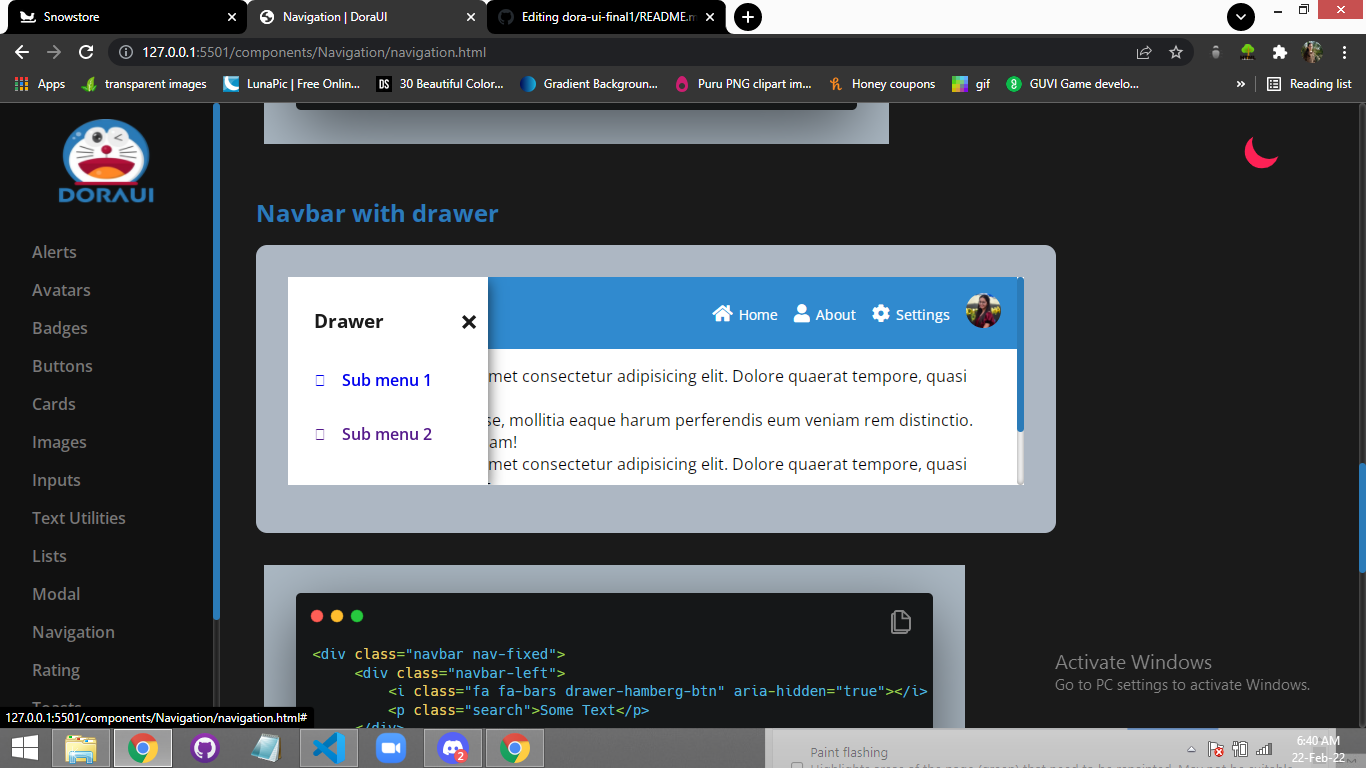Click the green dot on the code window

pyautogui.click(x=357, y=616)
